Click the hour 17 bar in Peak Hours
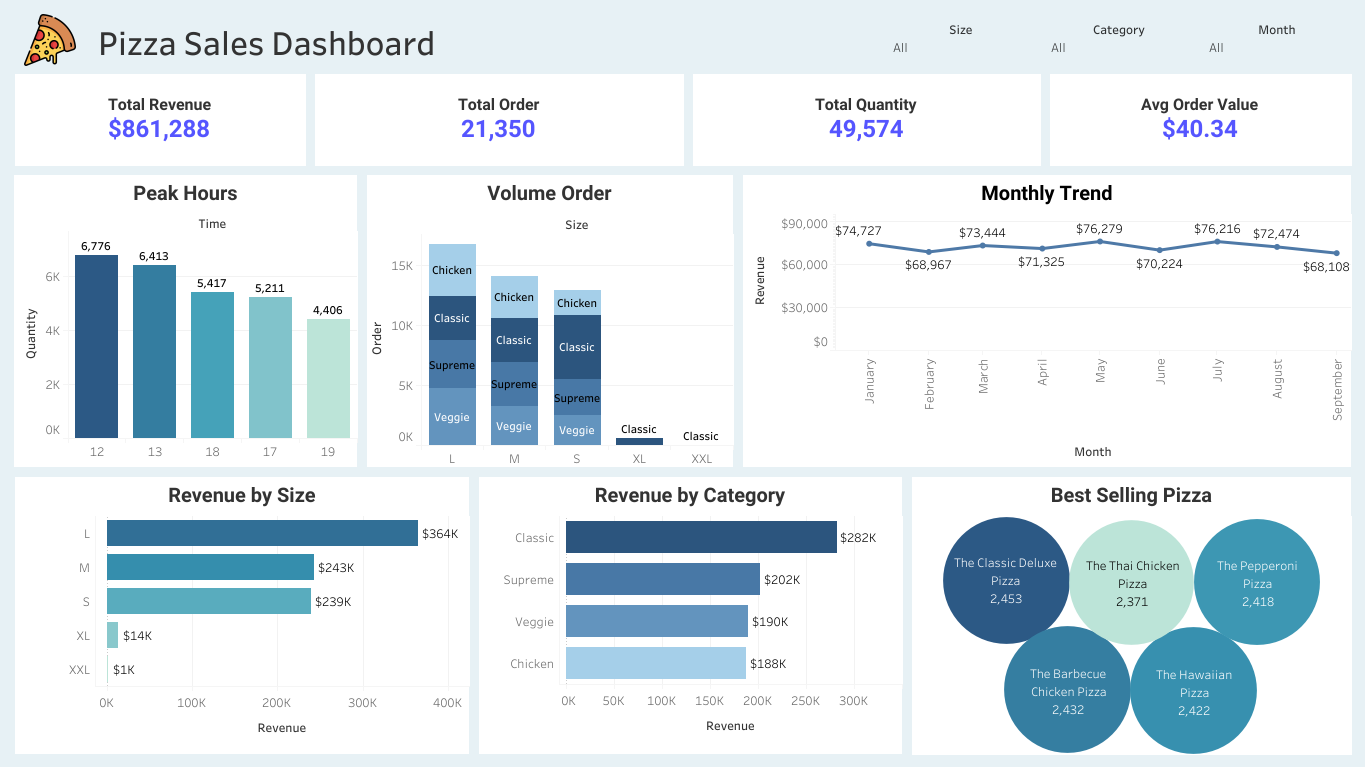The width and height of the screenshot is (1365, 767). click(270, 368)
